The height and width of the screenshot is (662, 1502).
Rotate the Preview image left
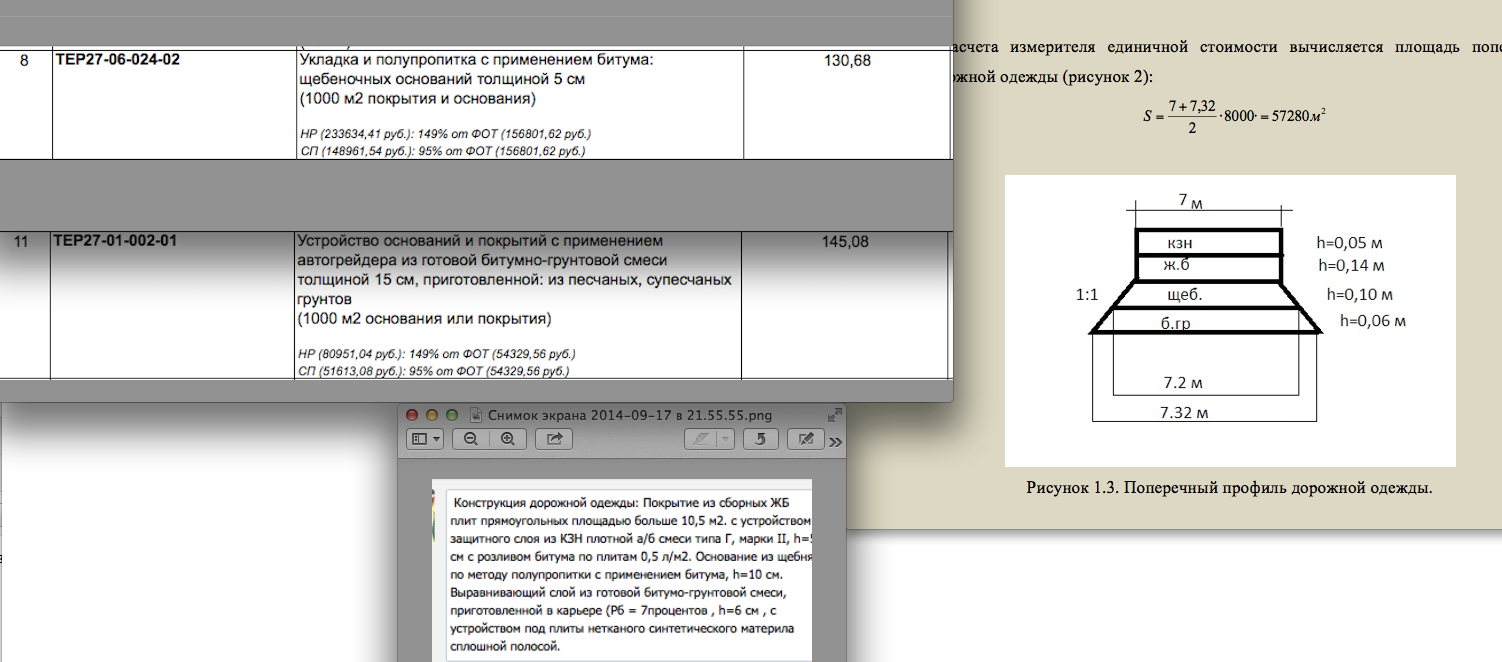[761, 438]
